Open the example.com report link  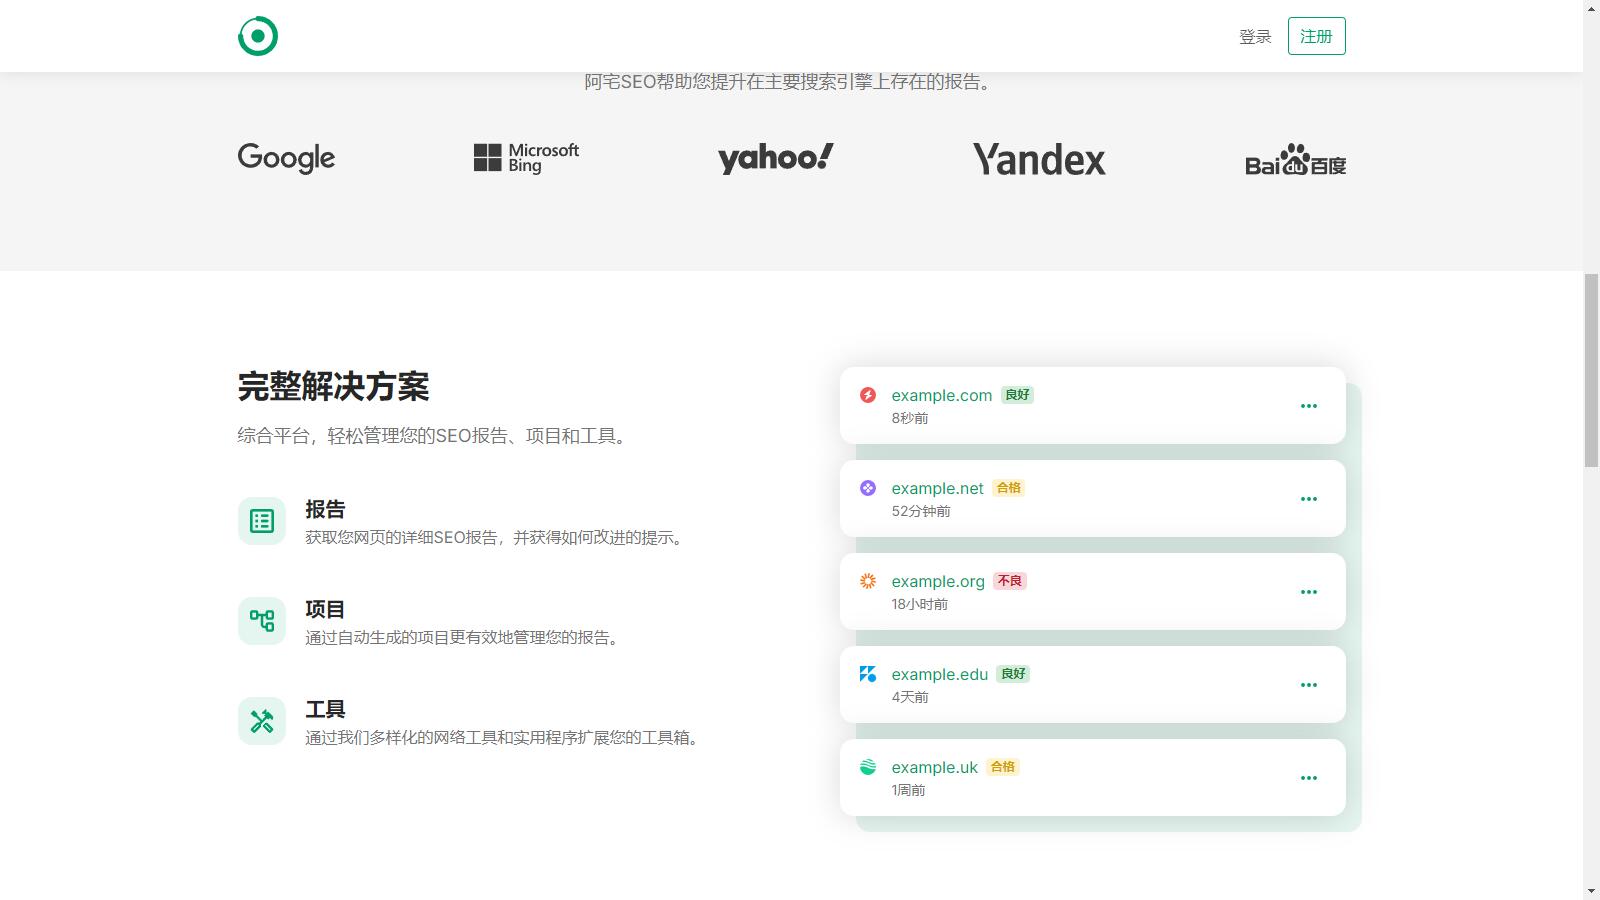pos(941,395)
